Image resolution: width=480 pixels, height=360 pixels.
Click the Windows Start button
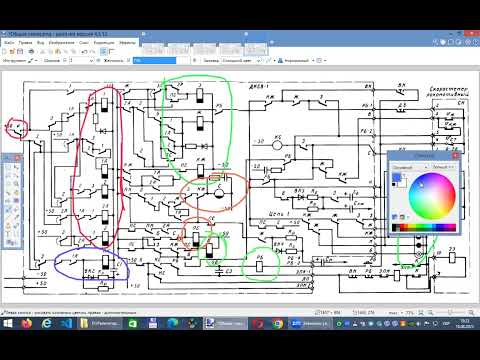coord(7,323)
